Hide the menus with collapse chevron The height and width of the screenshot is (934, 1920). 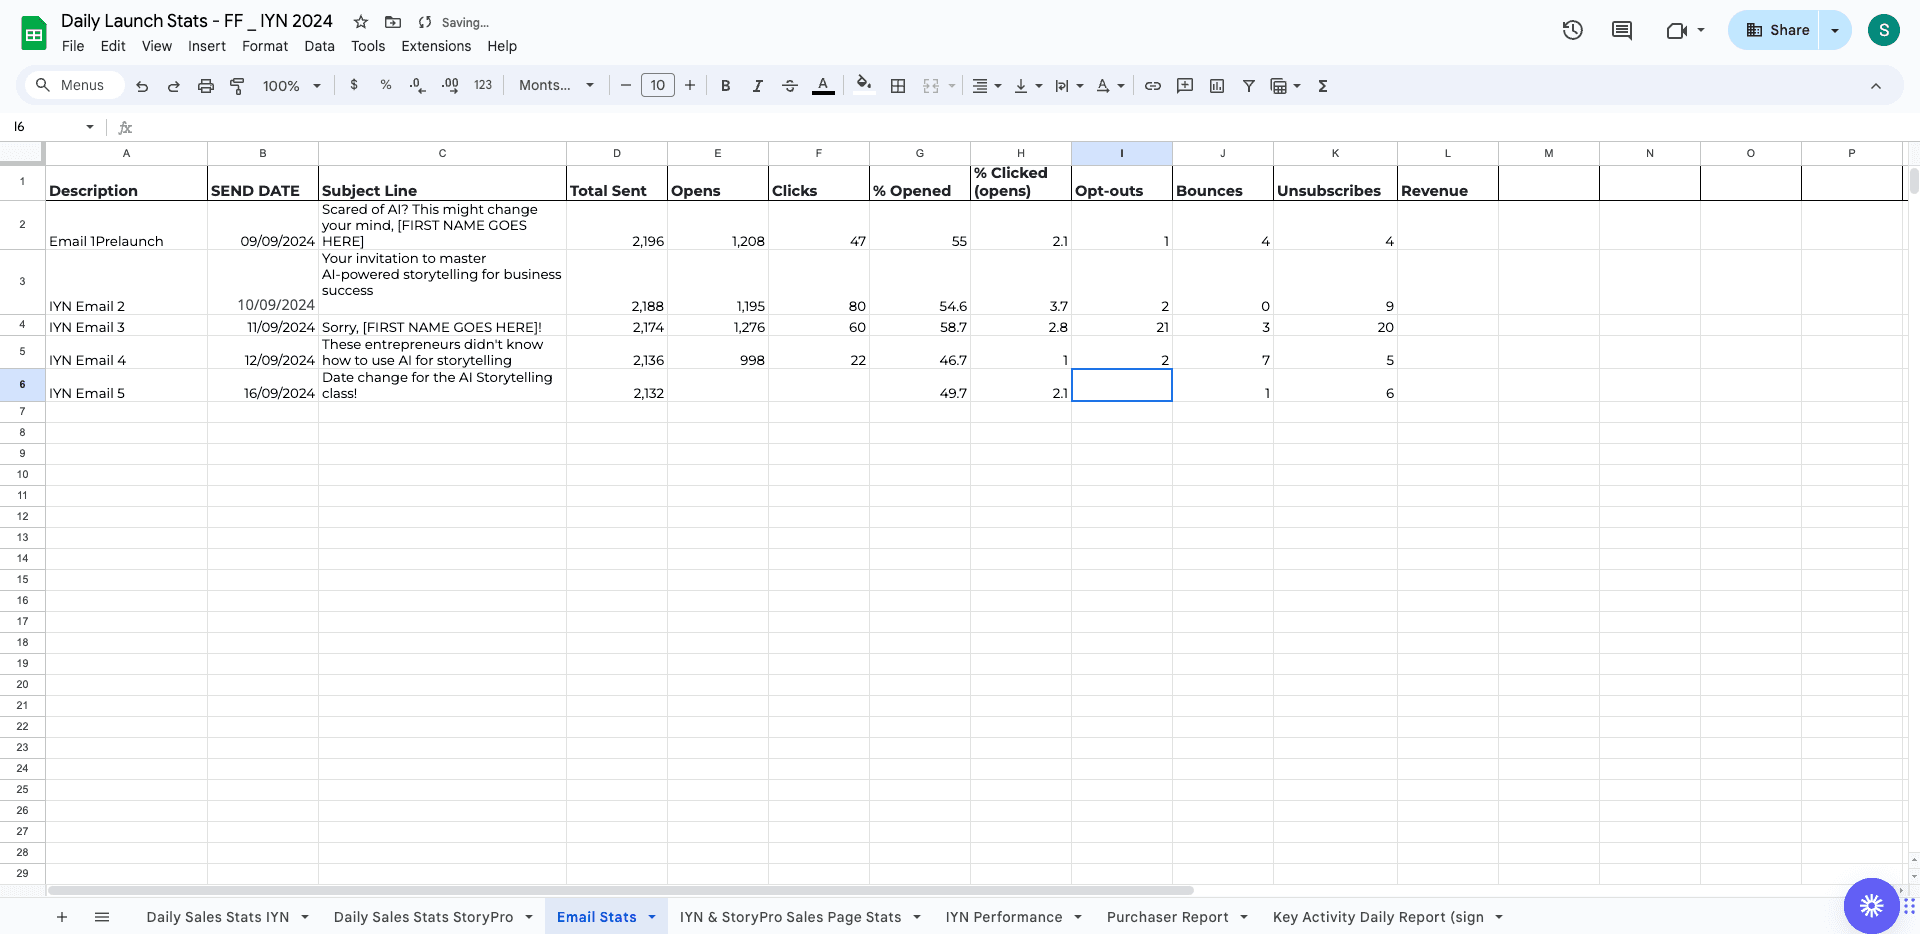click(x=1876, y=86)
